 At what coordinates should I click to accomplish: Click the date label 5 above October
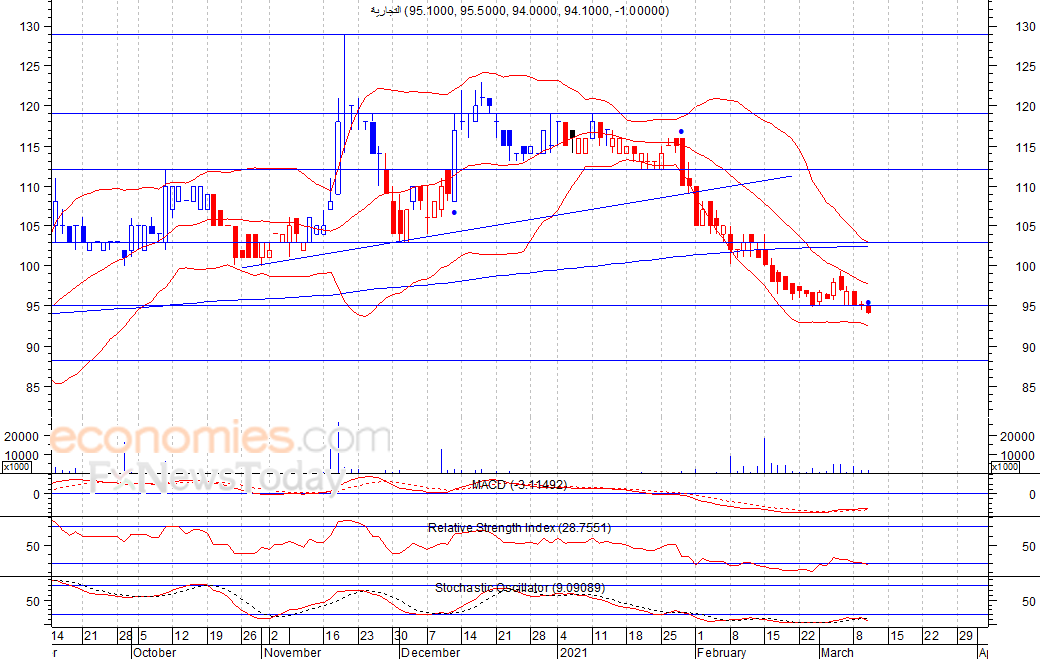[143, 636]
